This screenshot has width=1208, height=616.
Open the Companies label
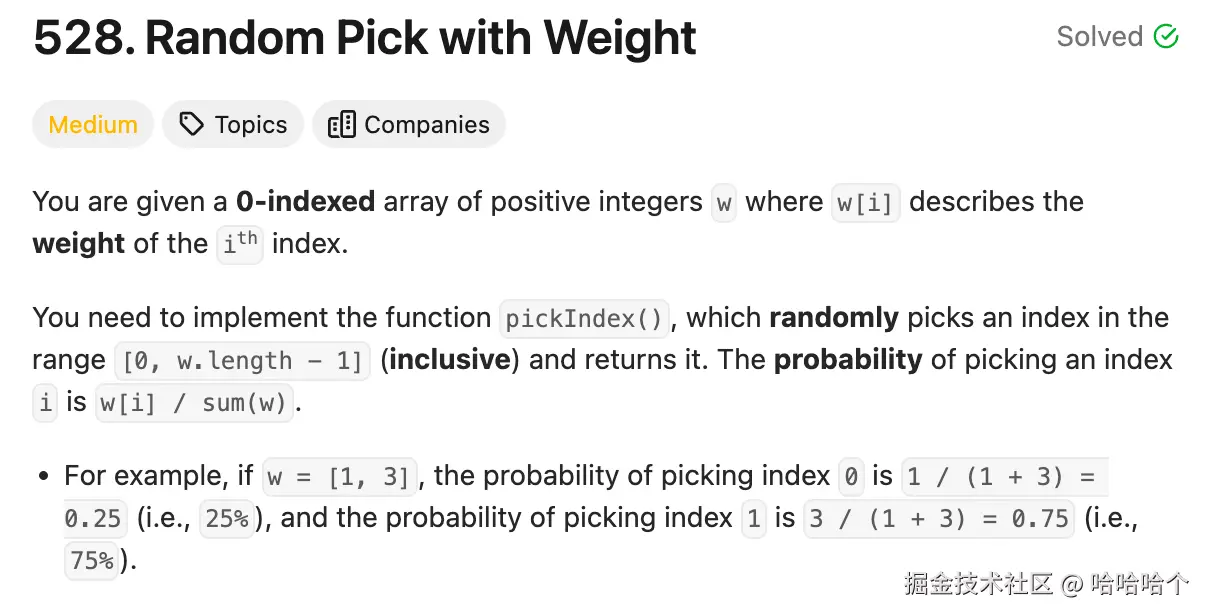[x=426, y=125]
